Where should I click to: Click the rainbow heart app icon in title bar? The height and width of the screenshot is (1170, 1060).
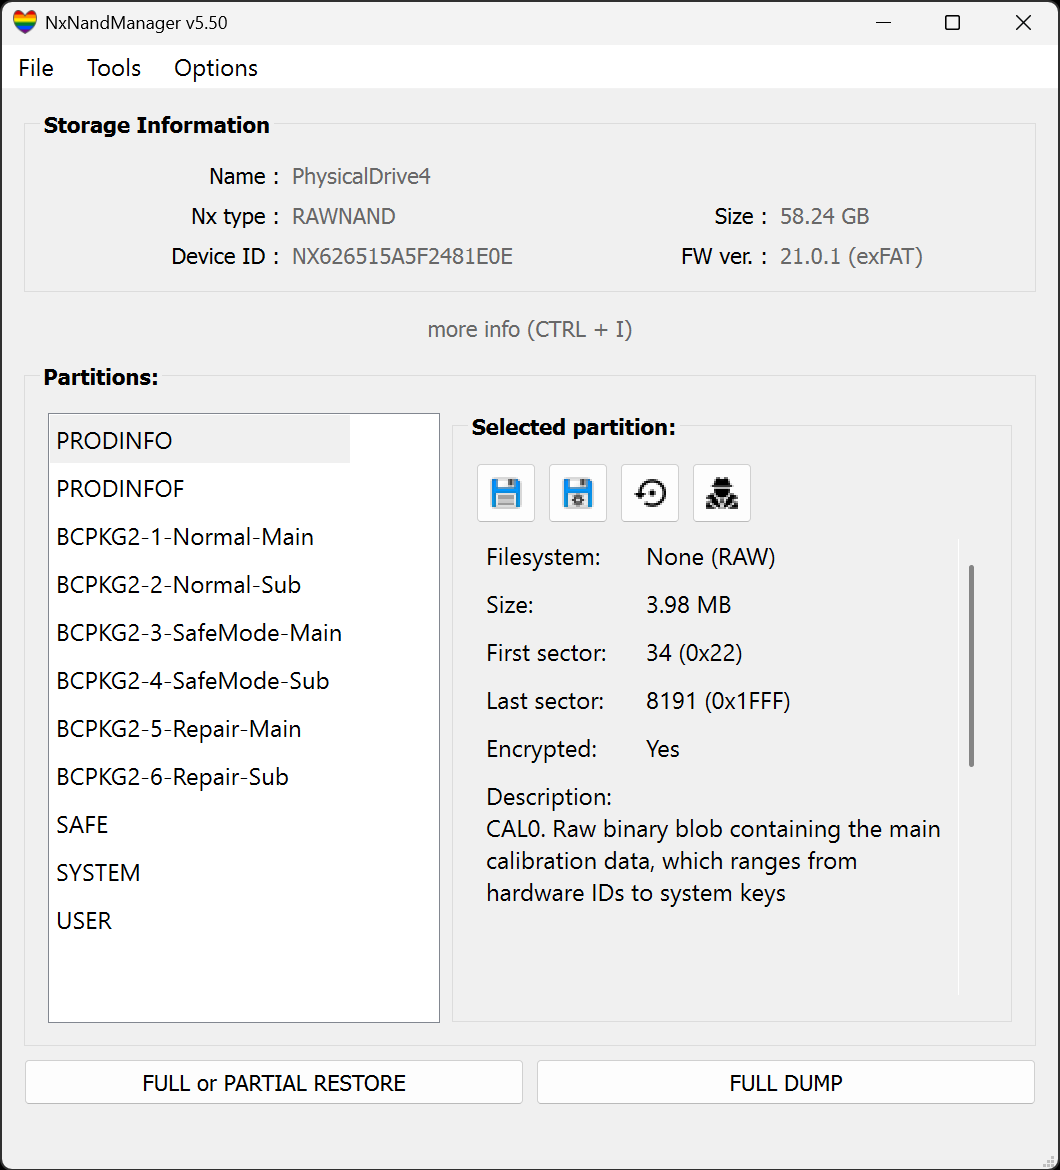pyautogui.click(x=25, y=22)
